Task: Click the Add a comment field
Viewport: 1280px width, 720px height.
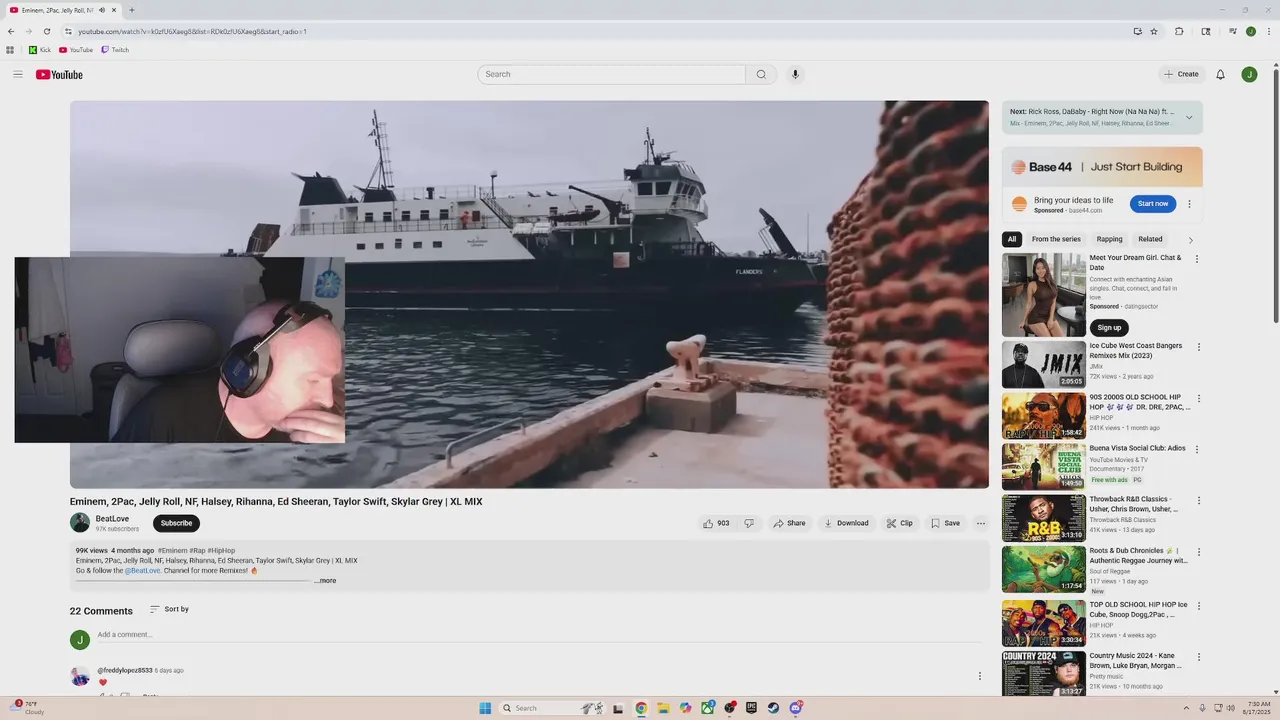Action: point(540,635)
